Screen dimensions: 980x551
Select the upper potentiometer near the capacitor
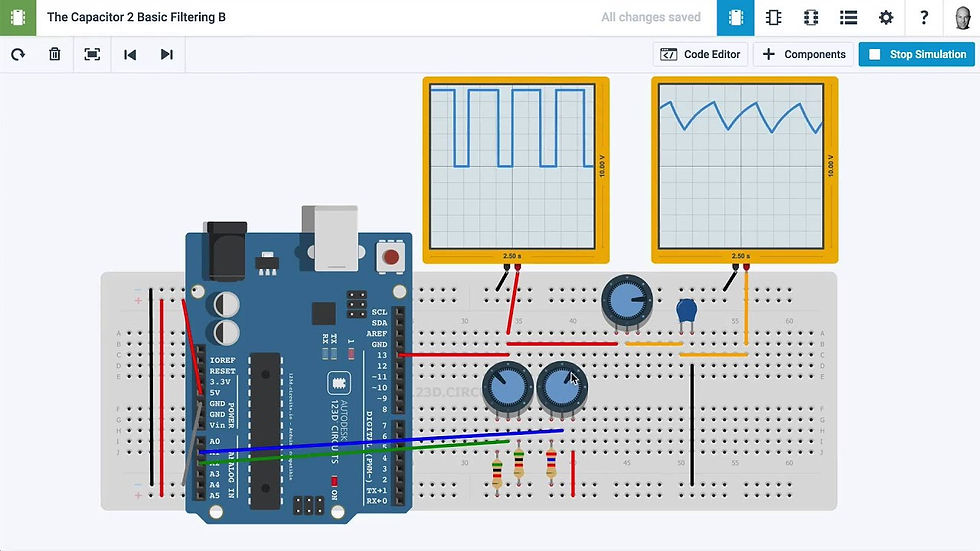pos(627,301)
